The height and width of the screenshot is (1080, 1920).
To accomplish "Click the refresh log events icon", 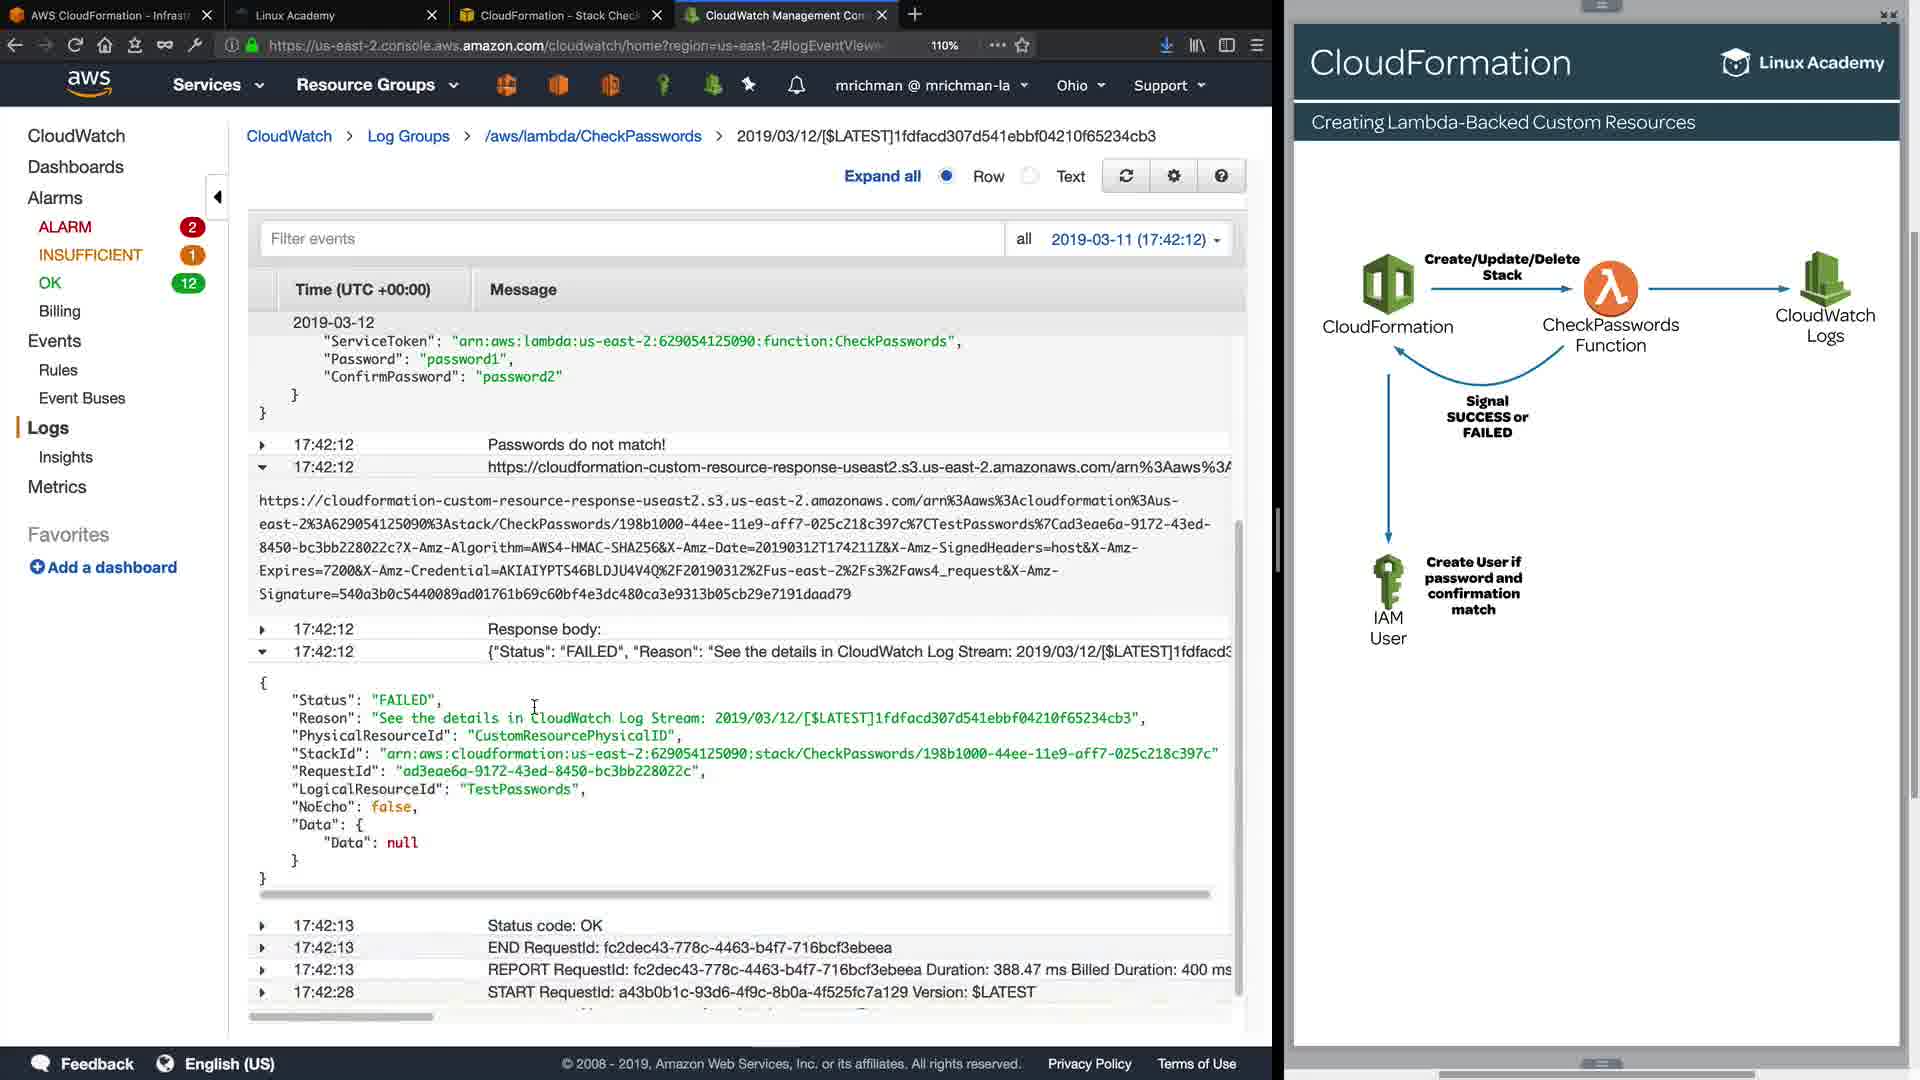I will coord(1126,176).
